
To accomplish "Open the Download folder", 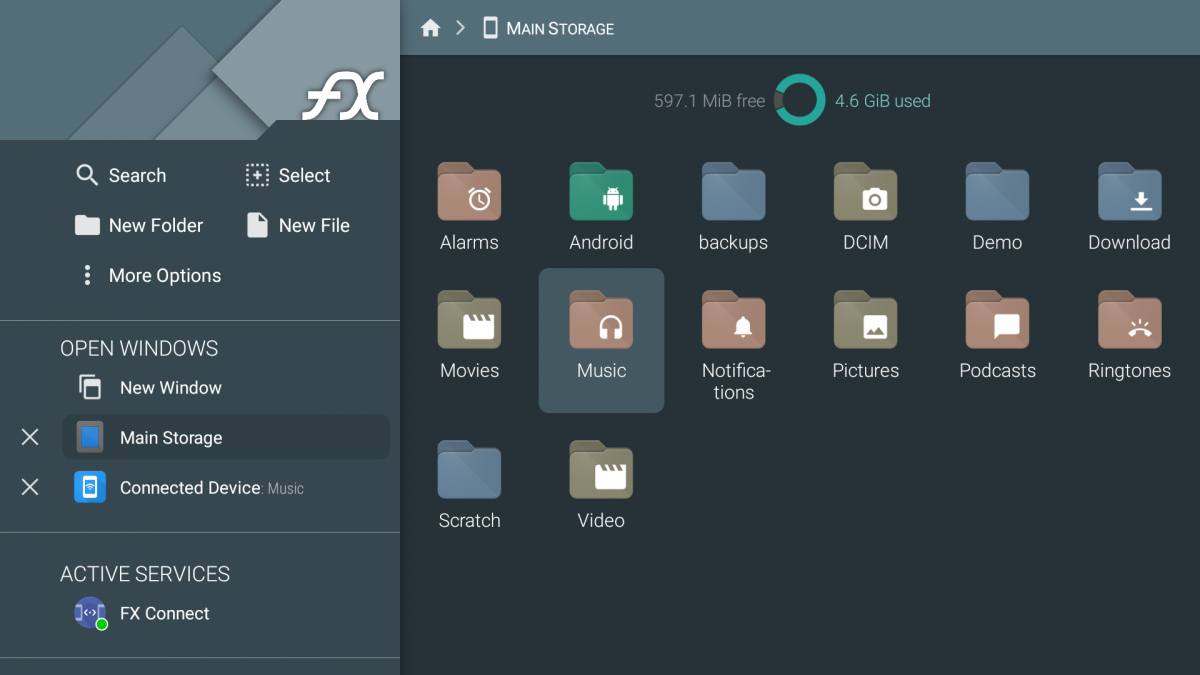I will click(x=1129, y=192).
